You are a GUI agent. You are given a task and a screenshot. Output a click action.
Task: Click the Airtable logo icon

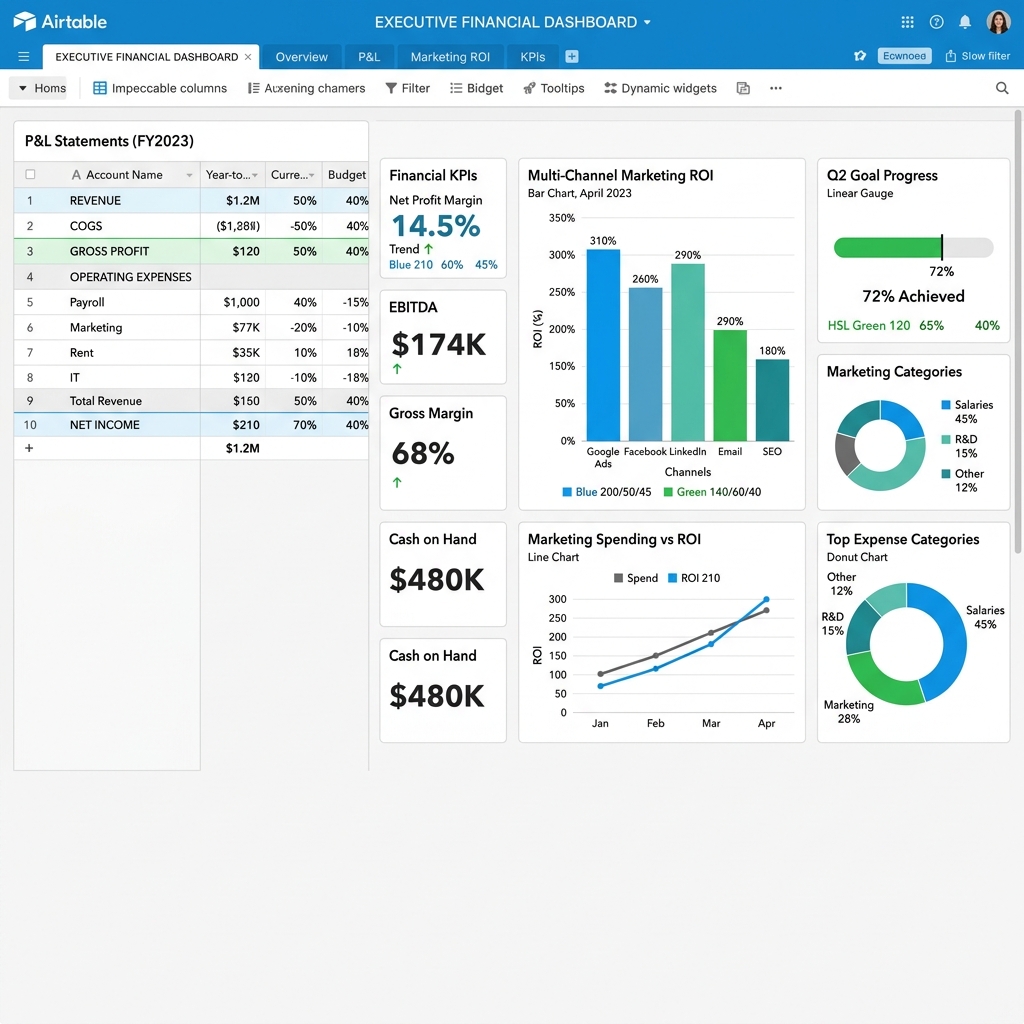pyautogui.click(x=24, y=22)
